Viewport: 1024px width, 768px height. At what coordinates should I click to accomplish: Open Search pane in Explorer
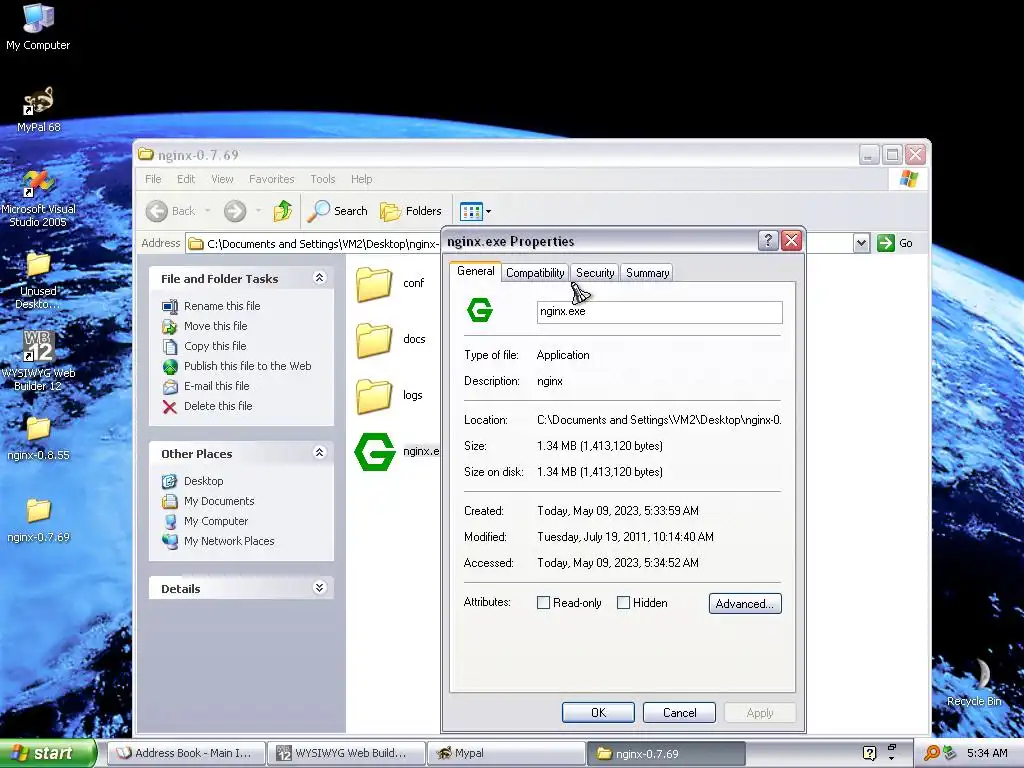338,211
